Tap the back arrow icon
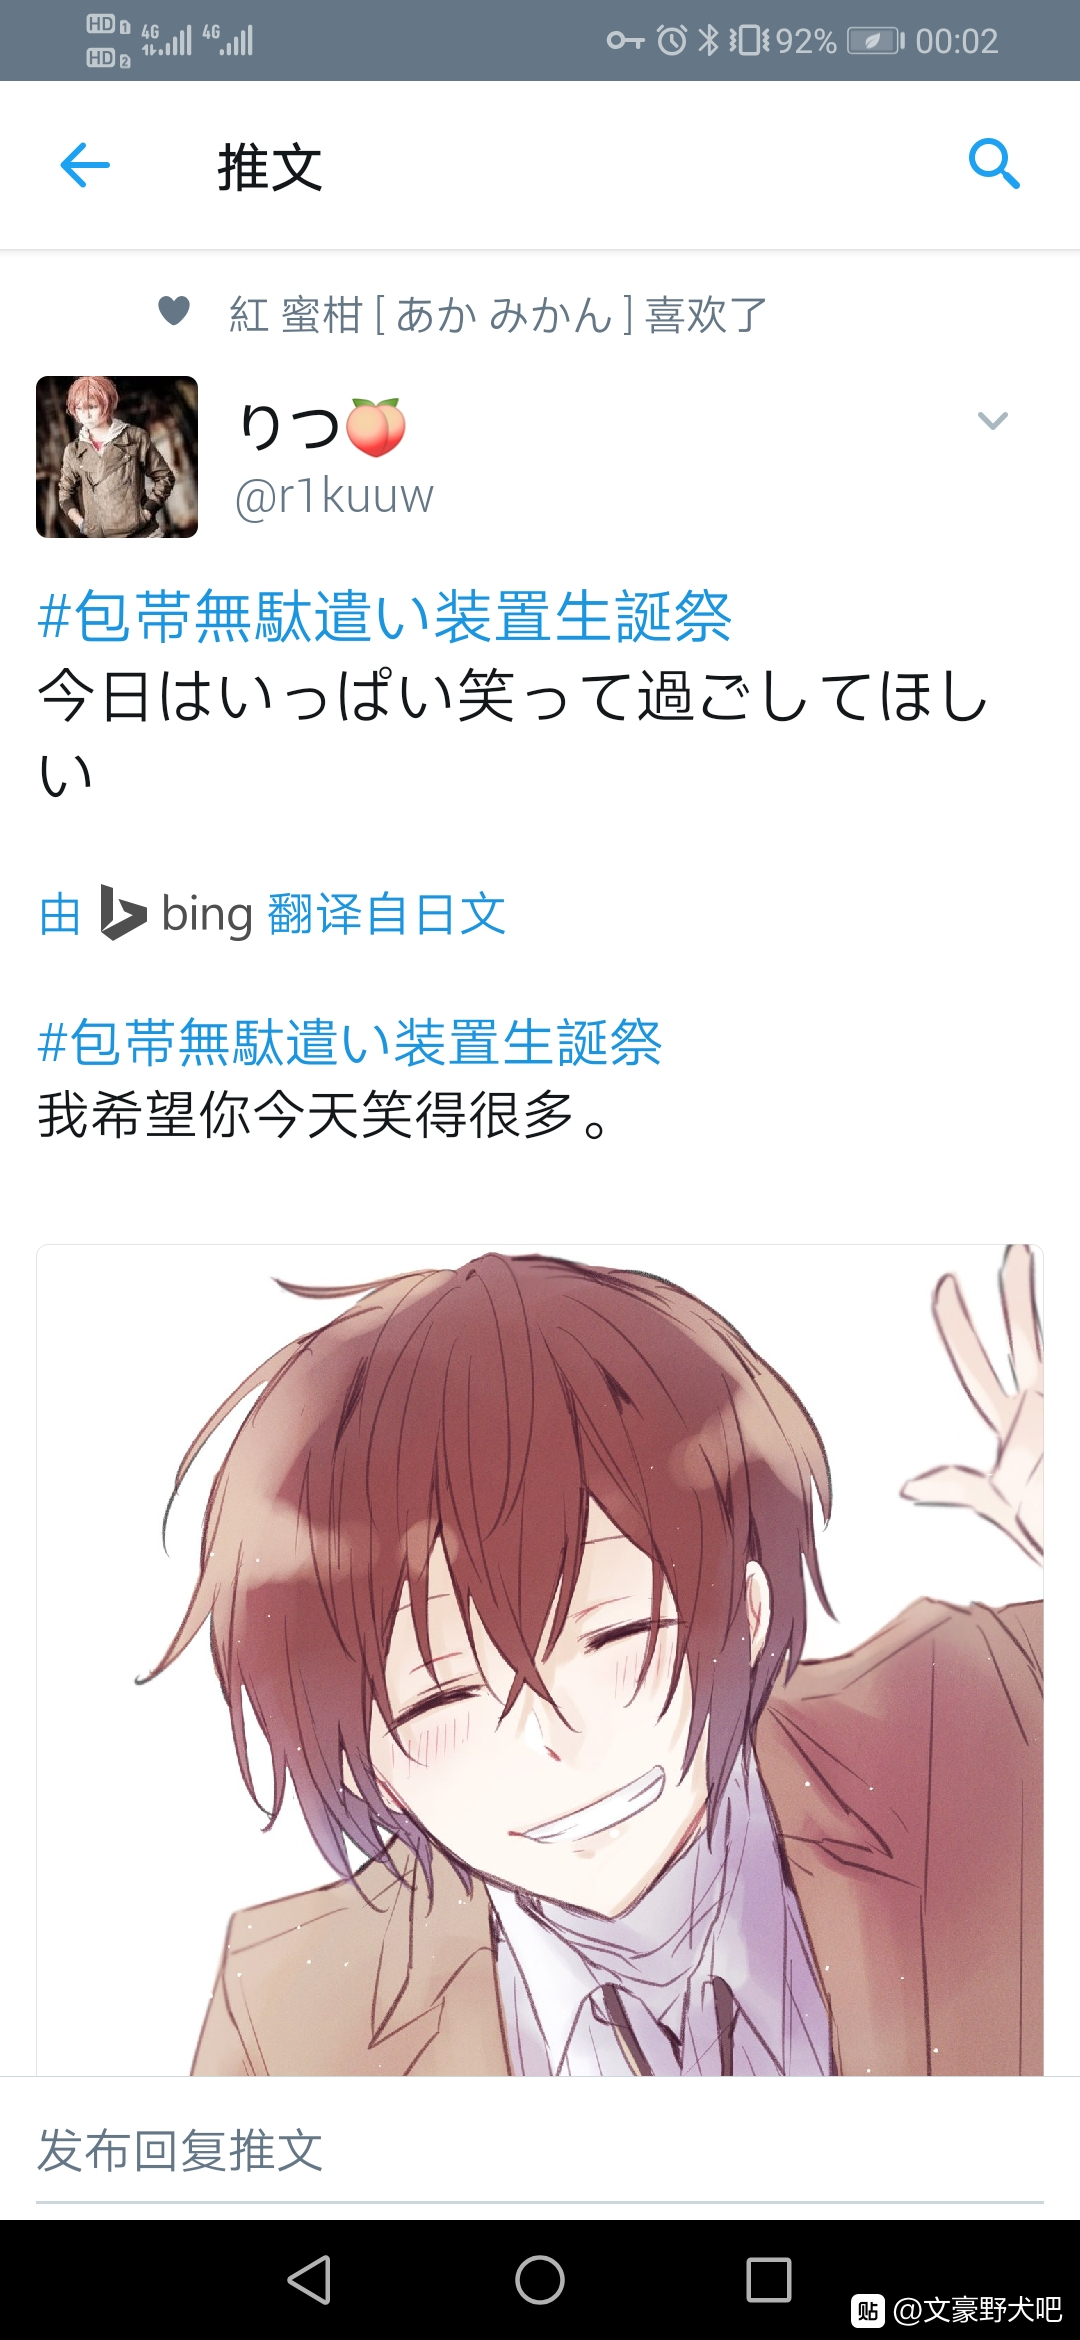 (85, 165)
